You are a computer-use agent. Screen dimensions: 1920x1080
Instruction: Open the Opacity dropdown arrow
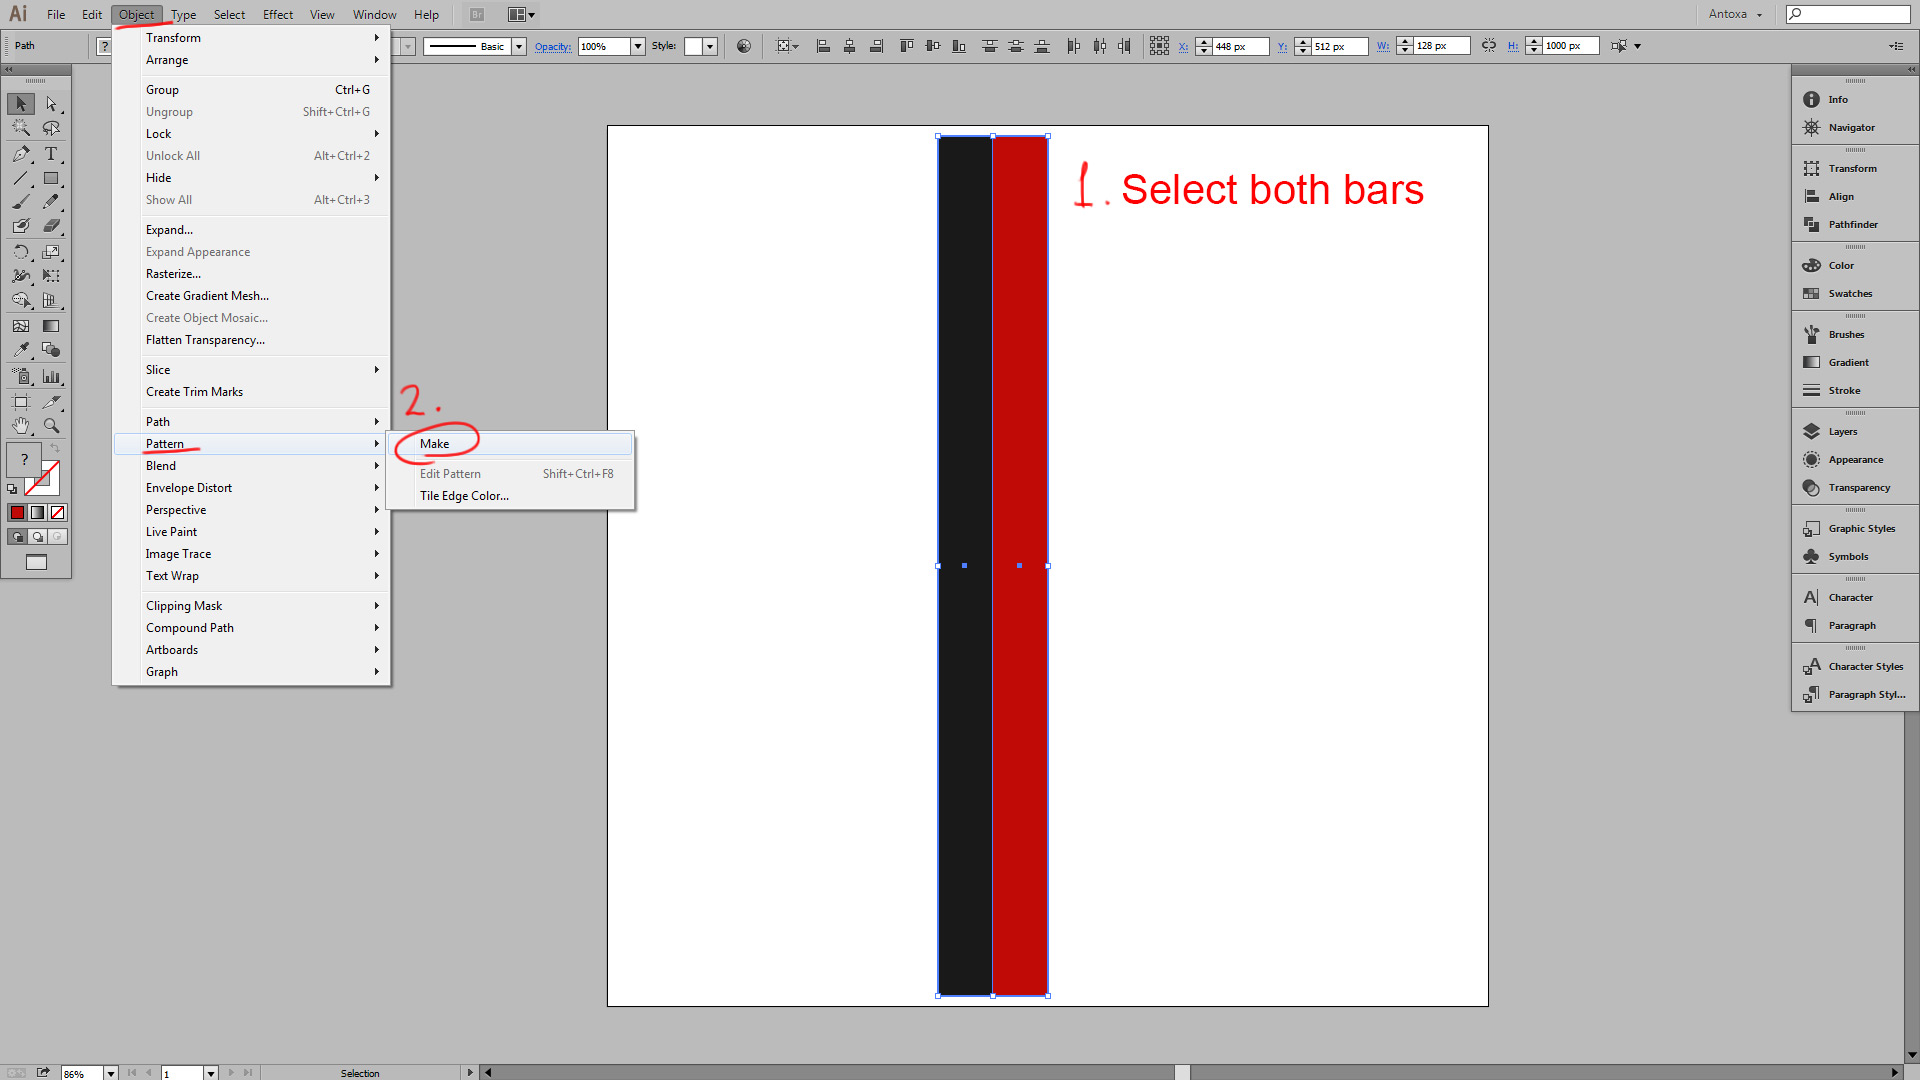638,47
